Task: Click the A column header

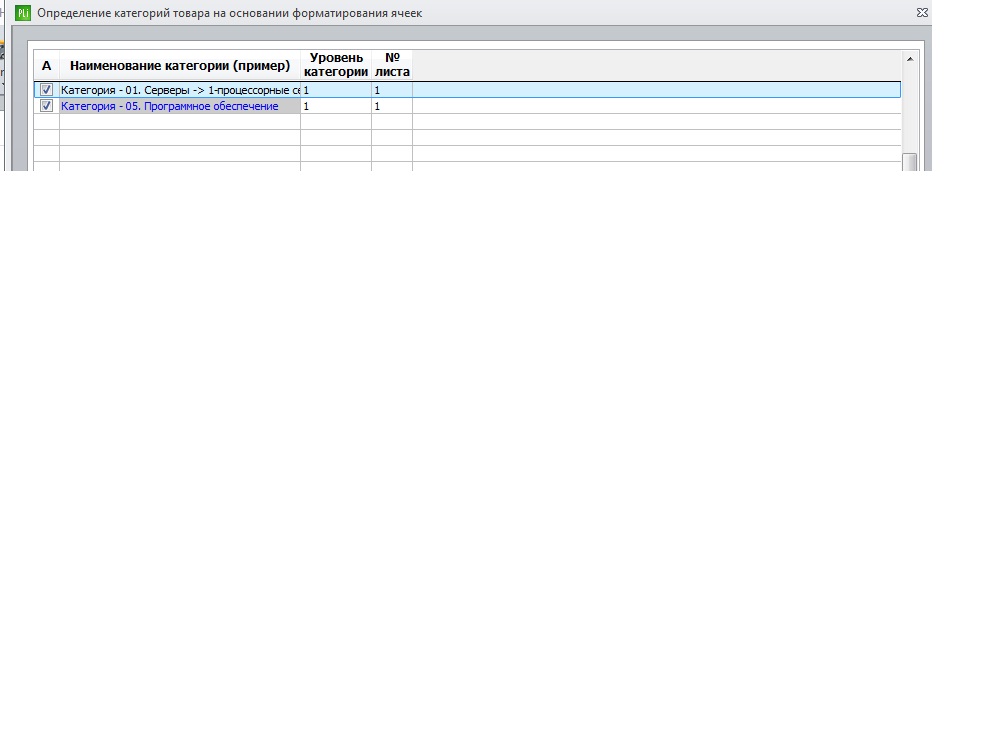Action: point(47,66)
